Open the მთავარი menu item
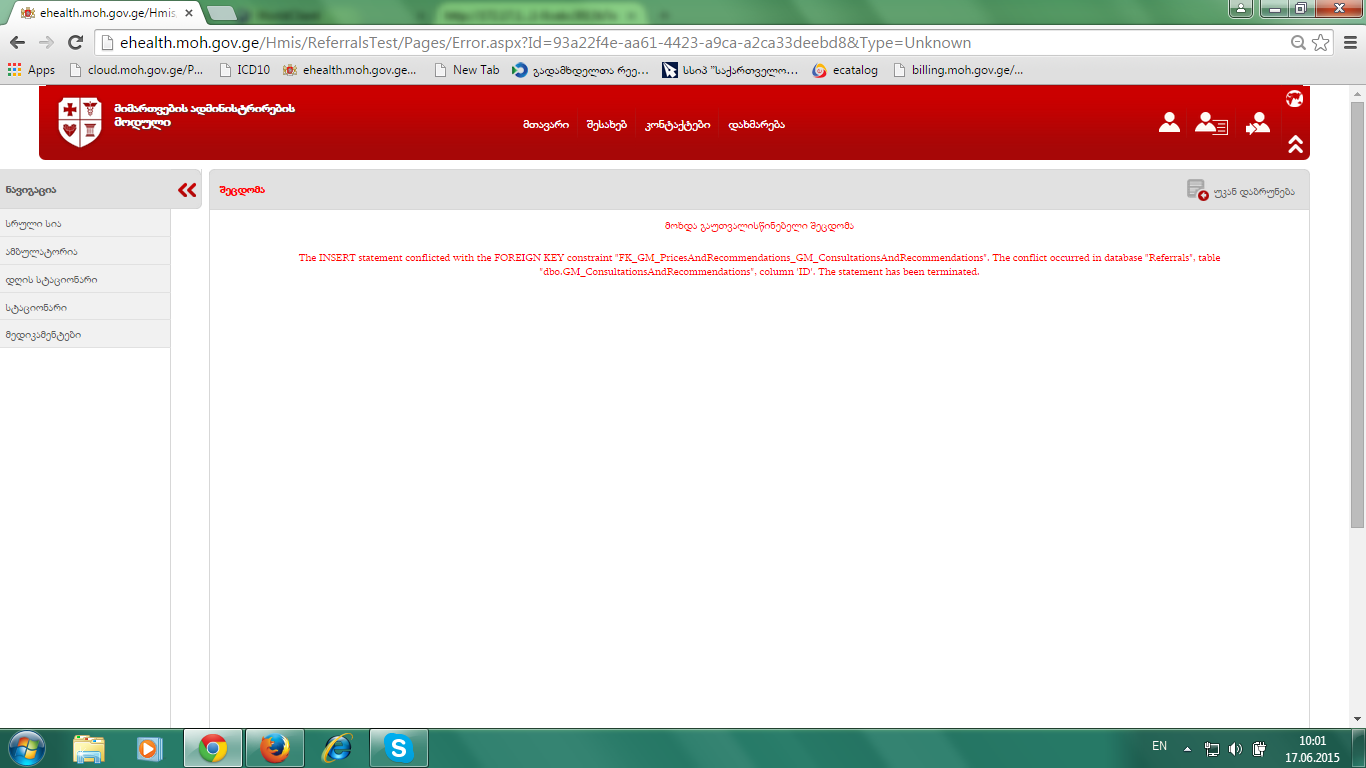Viewport: 1366px width, 768px height. click(x=545, y=125)
